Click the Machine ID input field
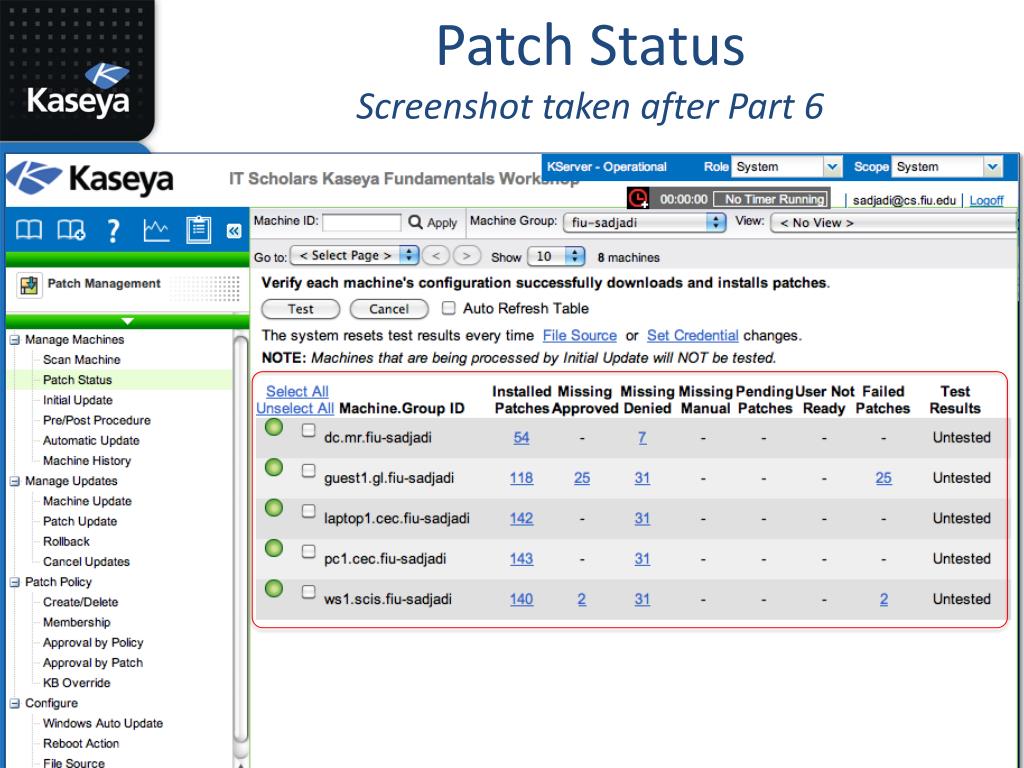Viewport: 1024px width, 768px height. coord(362,223)
